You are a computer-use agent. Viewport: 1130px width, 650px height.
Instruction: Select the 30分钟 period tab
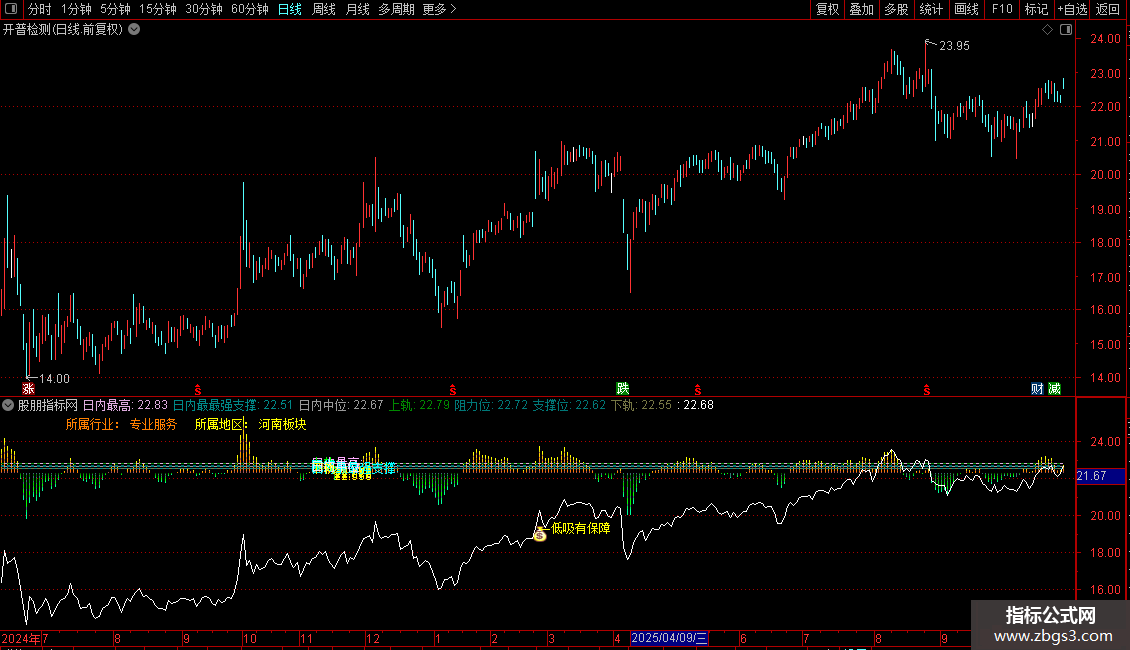pyautogui.click(x=204, y=9)
